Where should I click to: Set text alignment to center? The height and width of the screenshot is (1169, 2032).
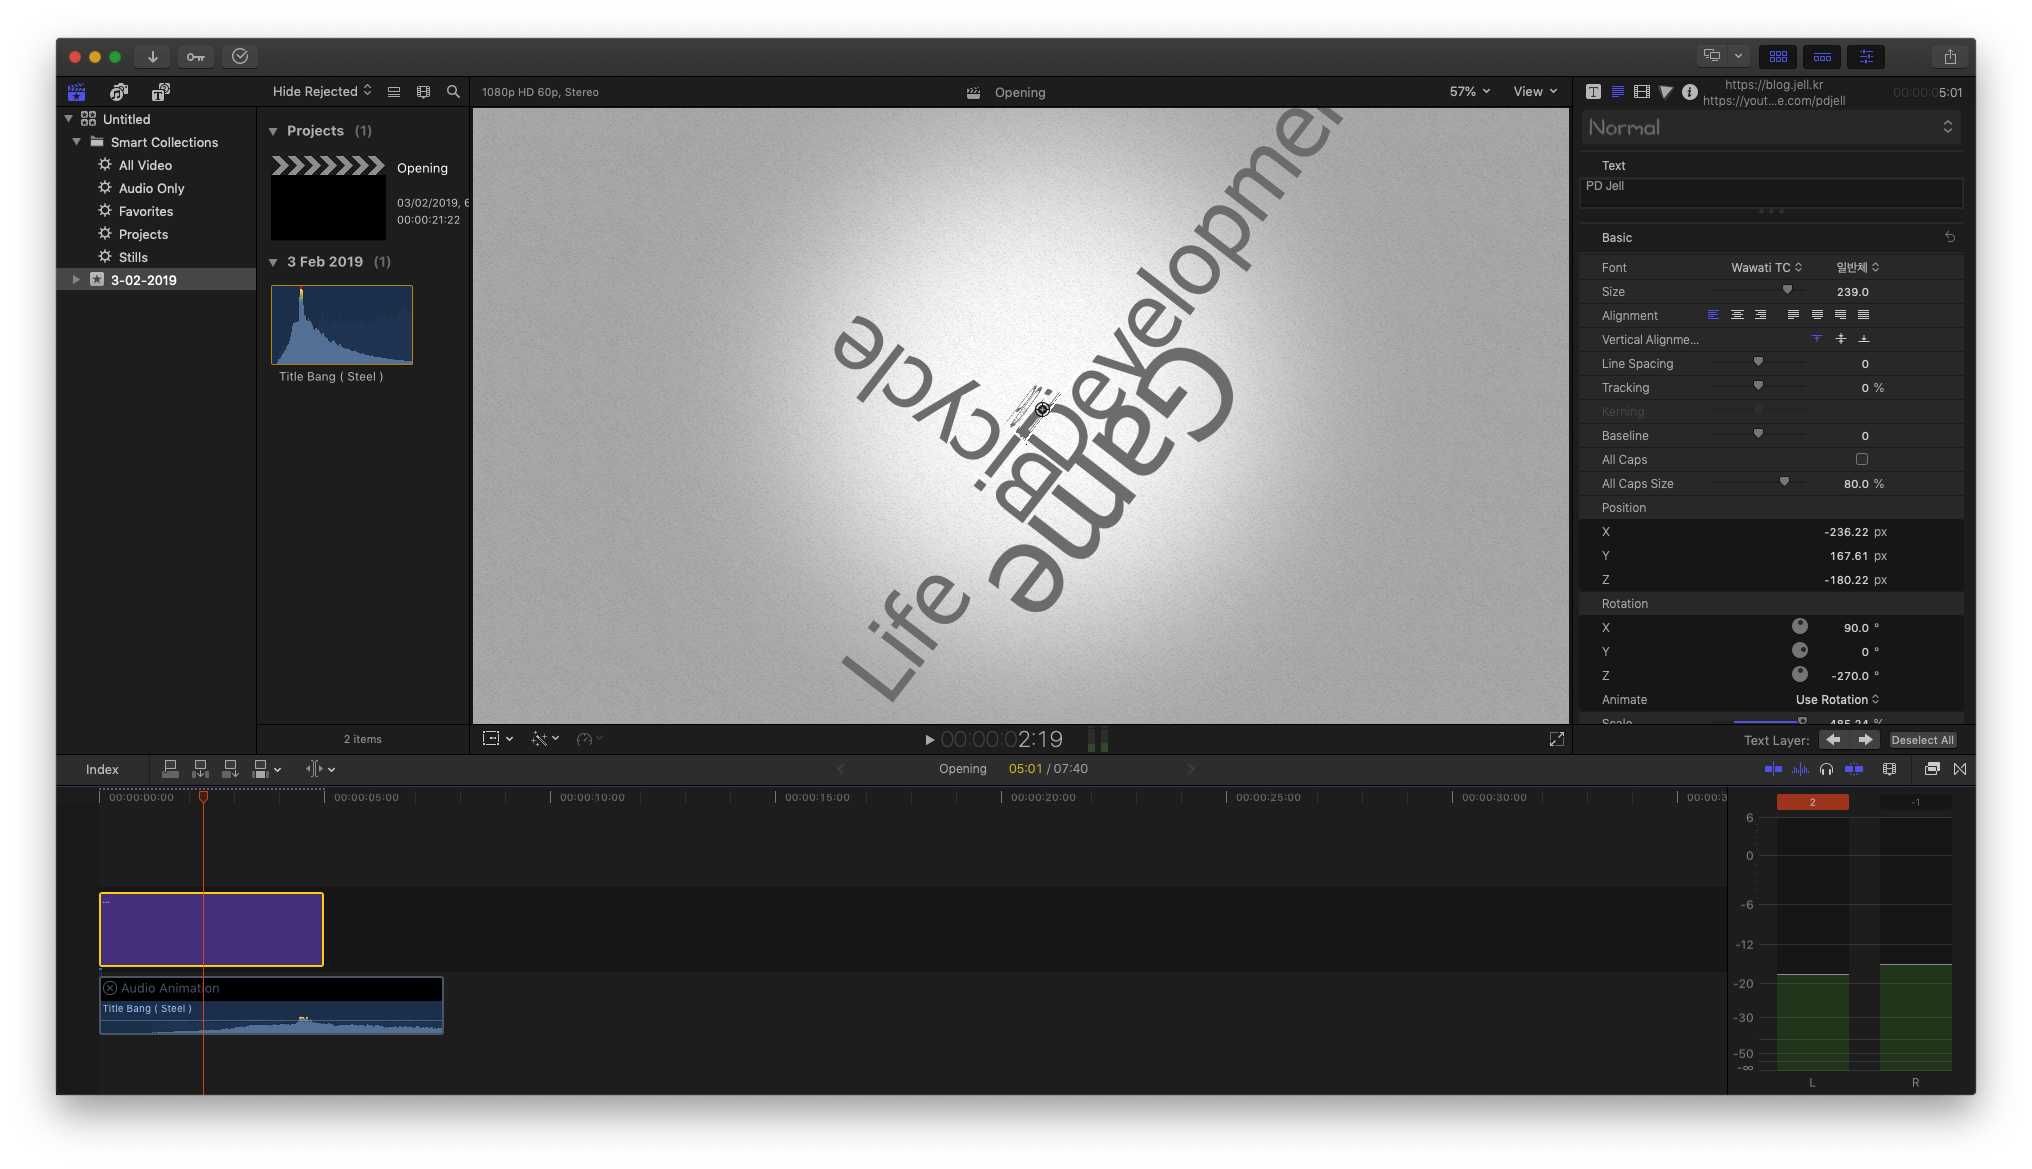coord(1738,315)
